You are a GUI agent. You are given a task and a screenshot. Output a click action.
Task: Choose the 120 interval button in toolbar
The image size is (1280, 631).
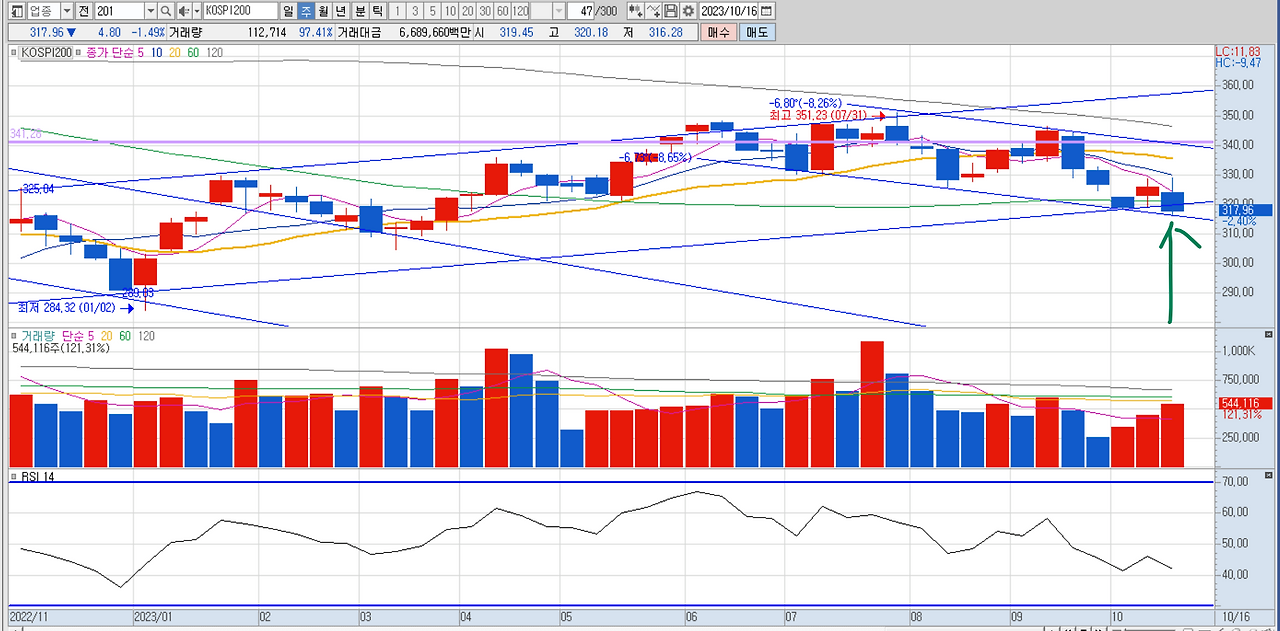click(520, 10)
